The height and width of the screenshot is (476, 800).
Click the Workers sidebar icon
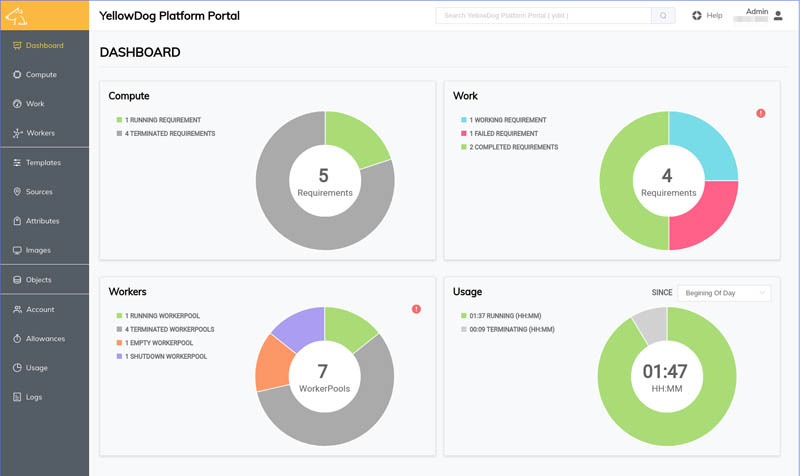click(17, 133)
